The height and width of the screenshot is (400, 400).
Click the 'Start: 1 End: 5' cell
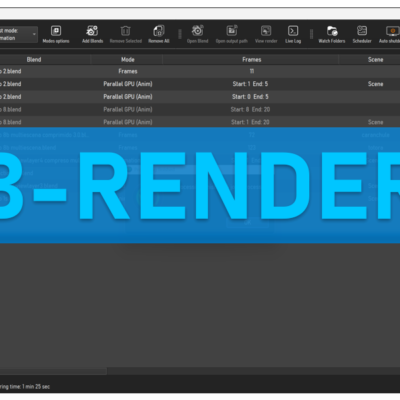click(x=250, y=84)
